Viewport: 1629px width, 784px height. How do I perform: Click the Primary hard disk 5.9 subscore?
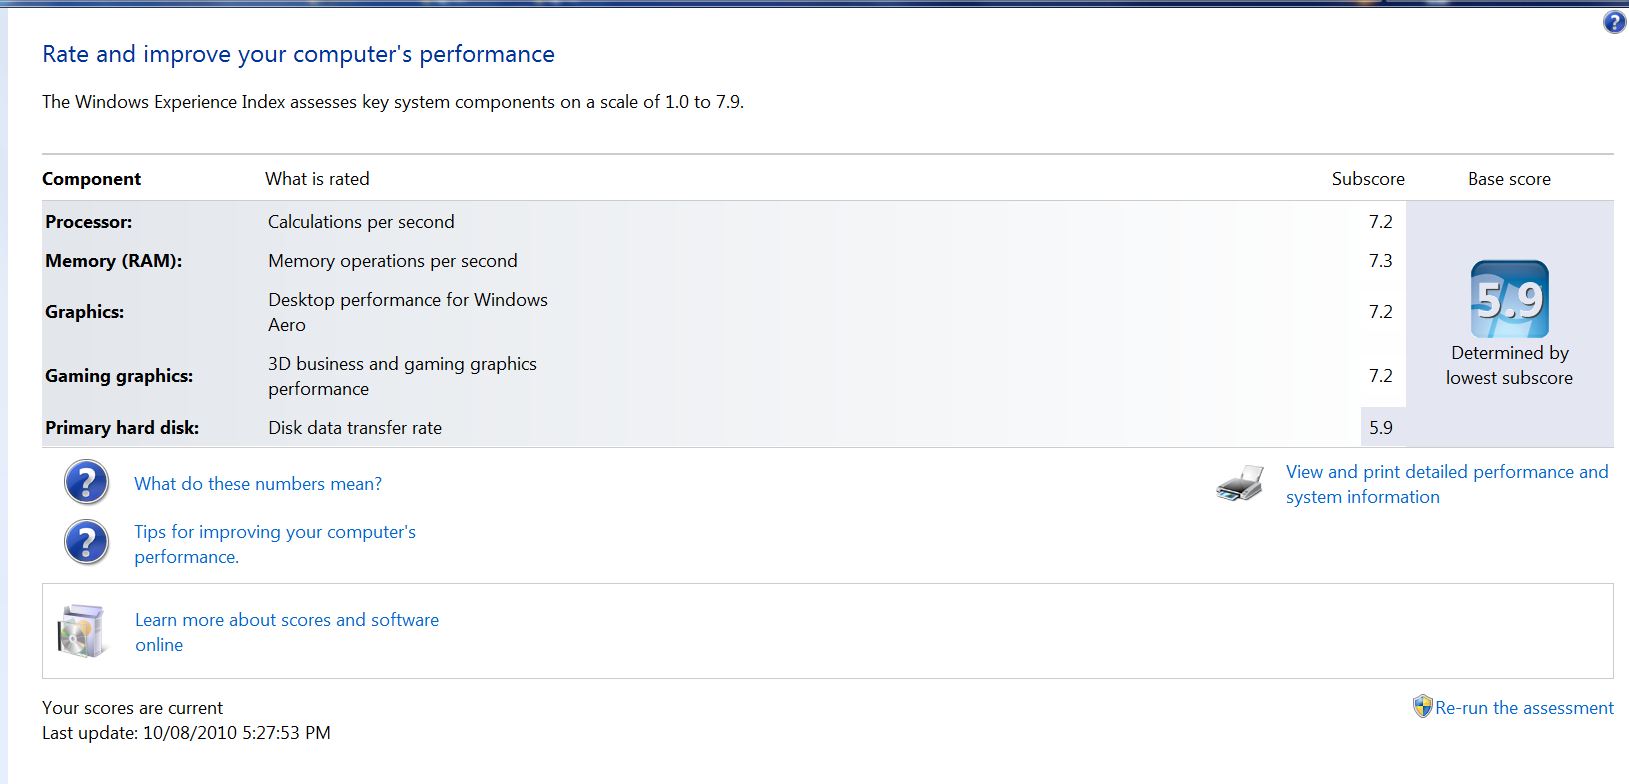(1381, 428)
